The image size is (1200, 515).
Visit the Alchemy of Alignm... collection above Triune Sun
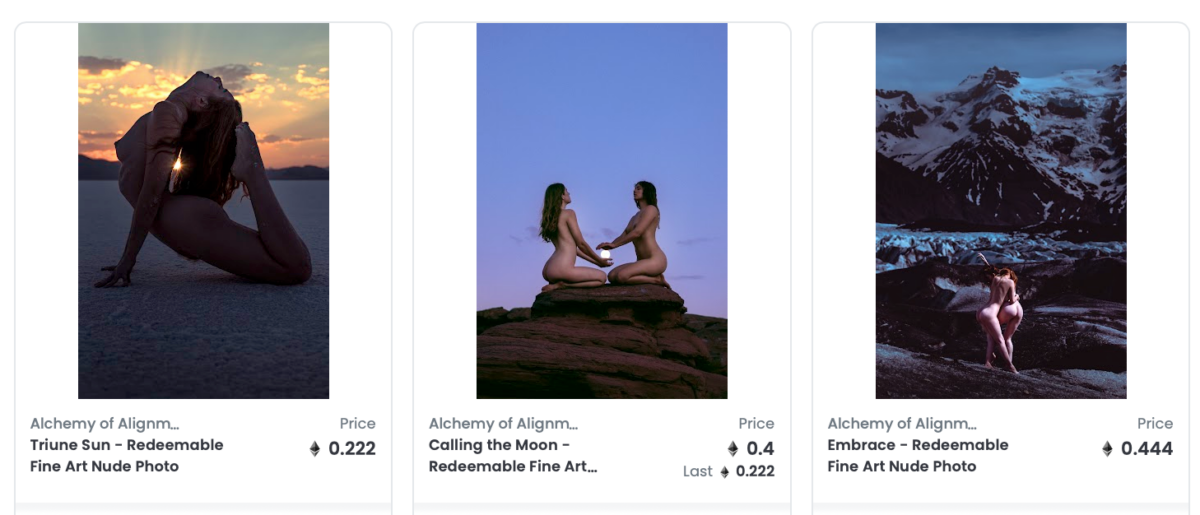point(105,423)
